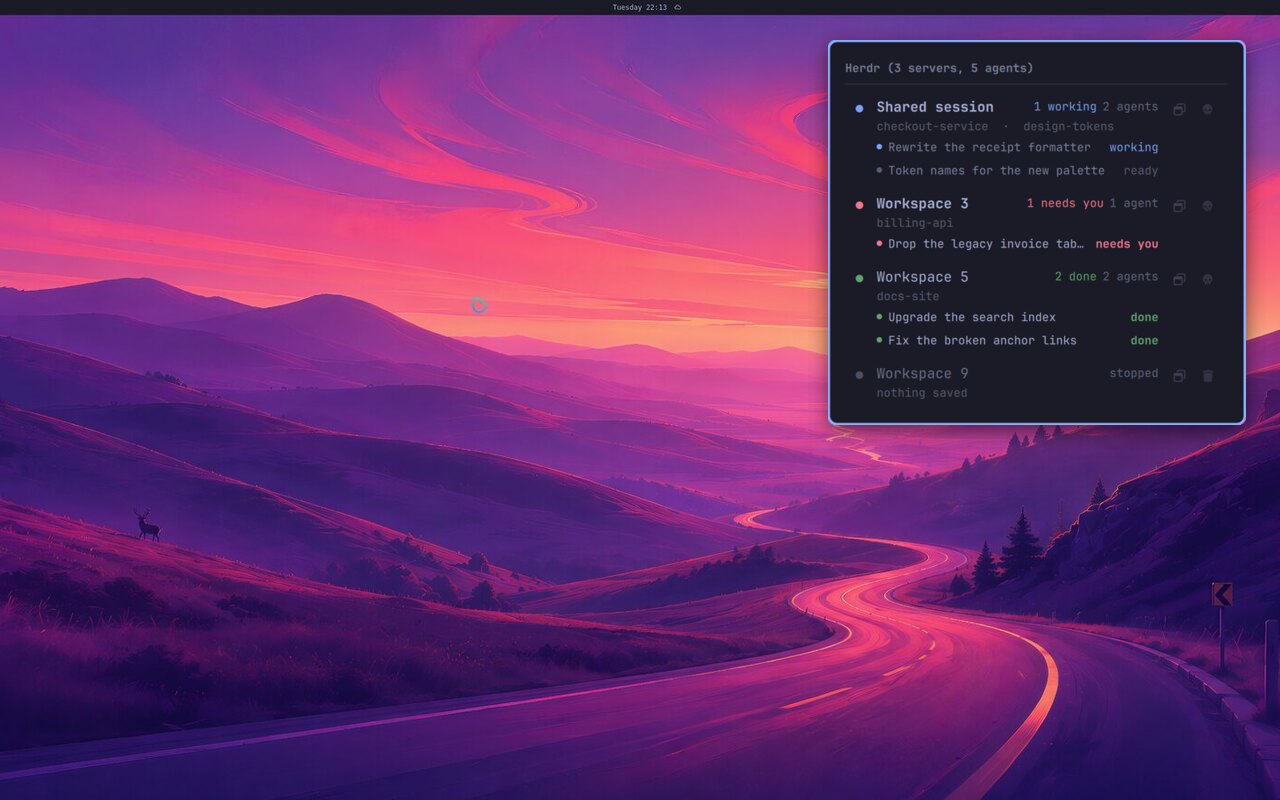The width and height of the screenshot is (1280, 800).
Task: Click the "done" status of the search index agent
Action: pos(1145,317)
